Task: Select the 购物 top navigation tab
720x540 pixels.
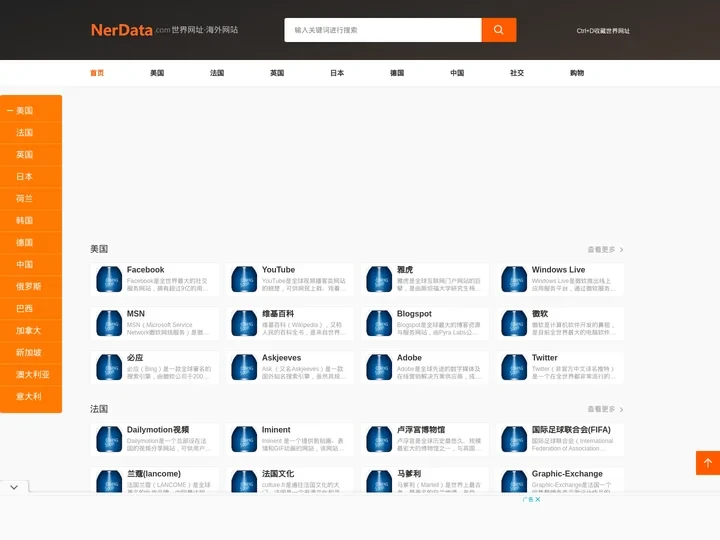Action: [577, 73]
